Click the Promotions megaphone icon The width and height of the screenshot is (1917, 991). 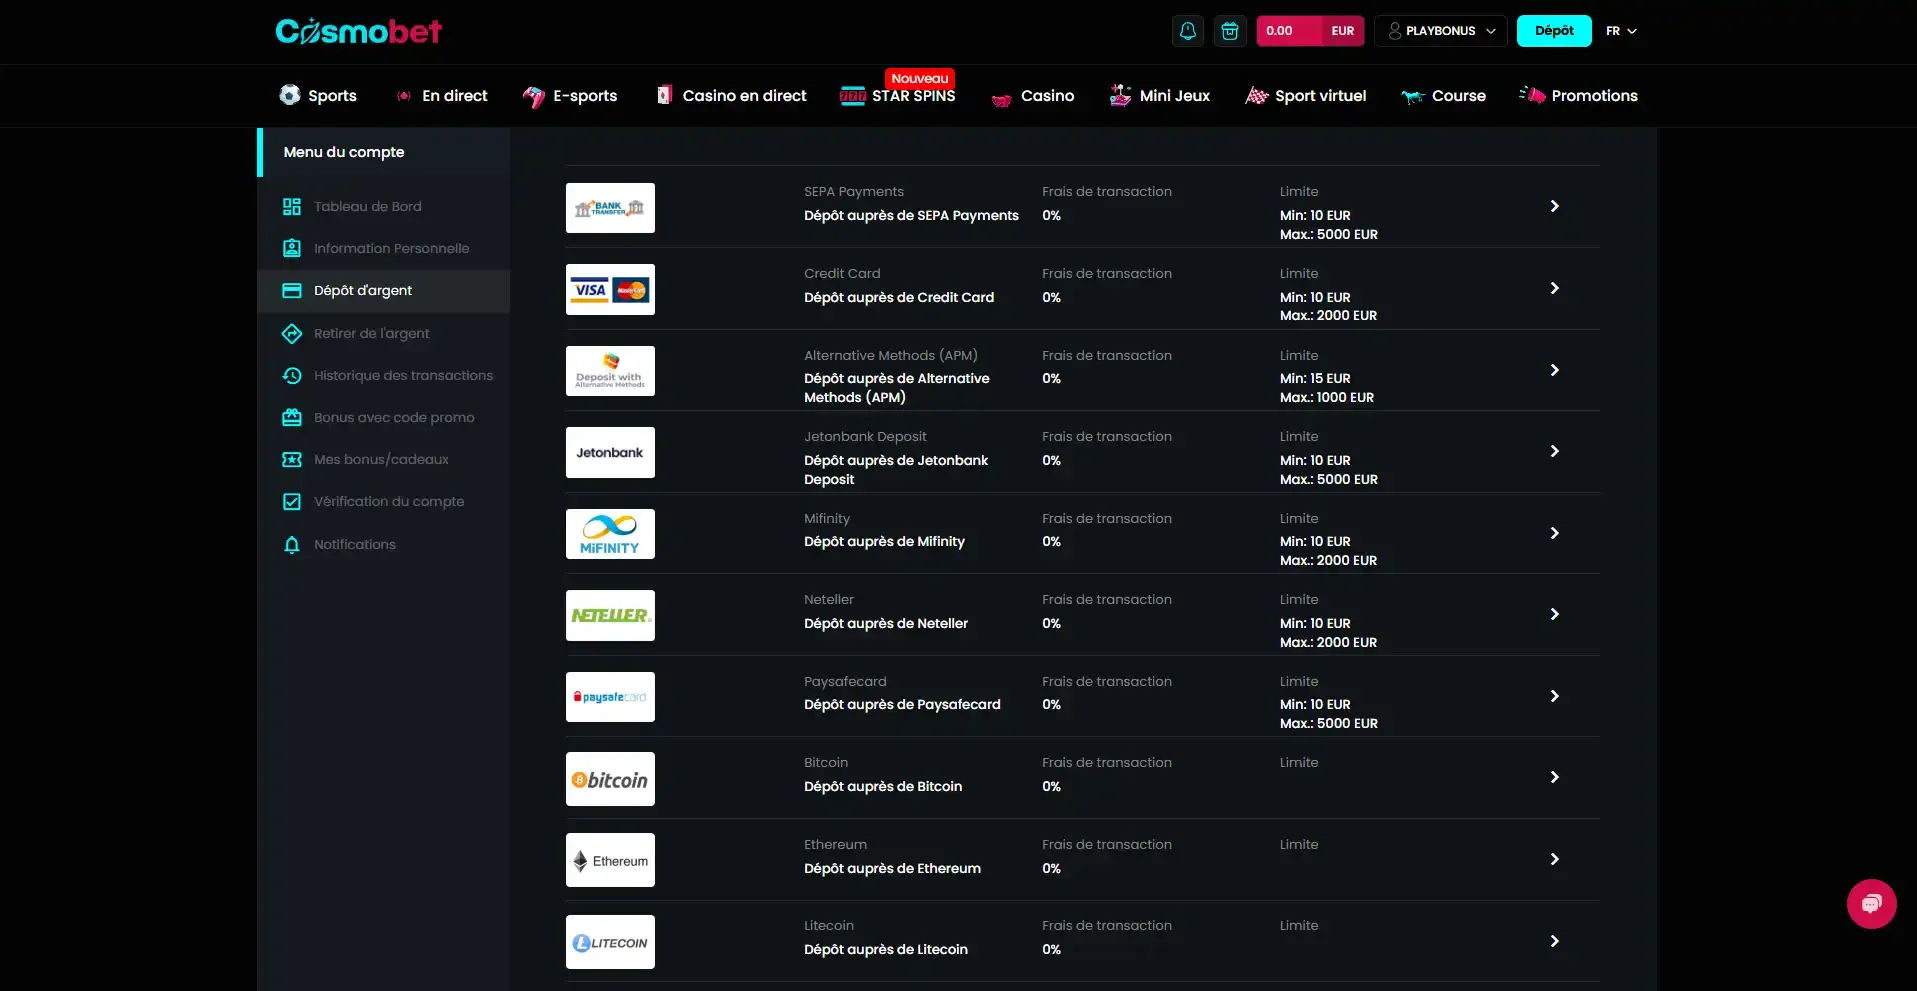coord(1532,94)
